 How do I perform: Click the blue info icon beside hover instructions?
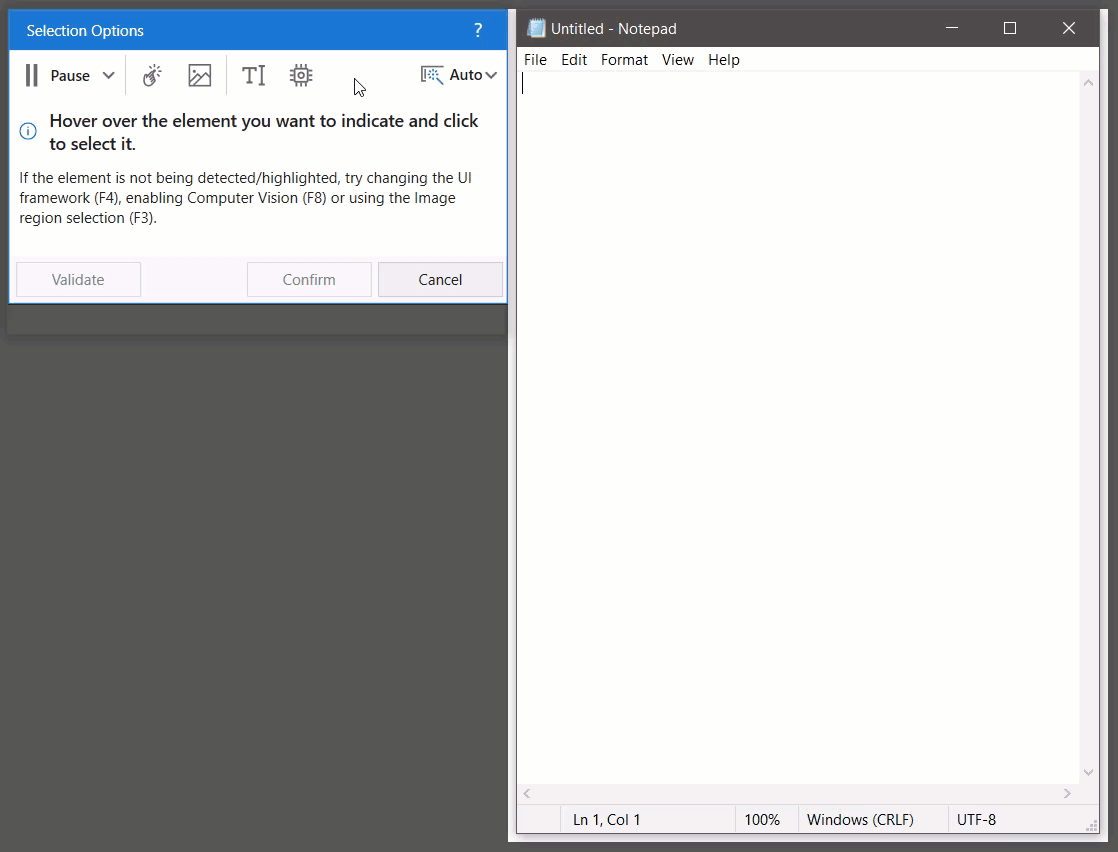pos(28,131)
